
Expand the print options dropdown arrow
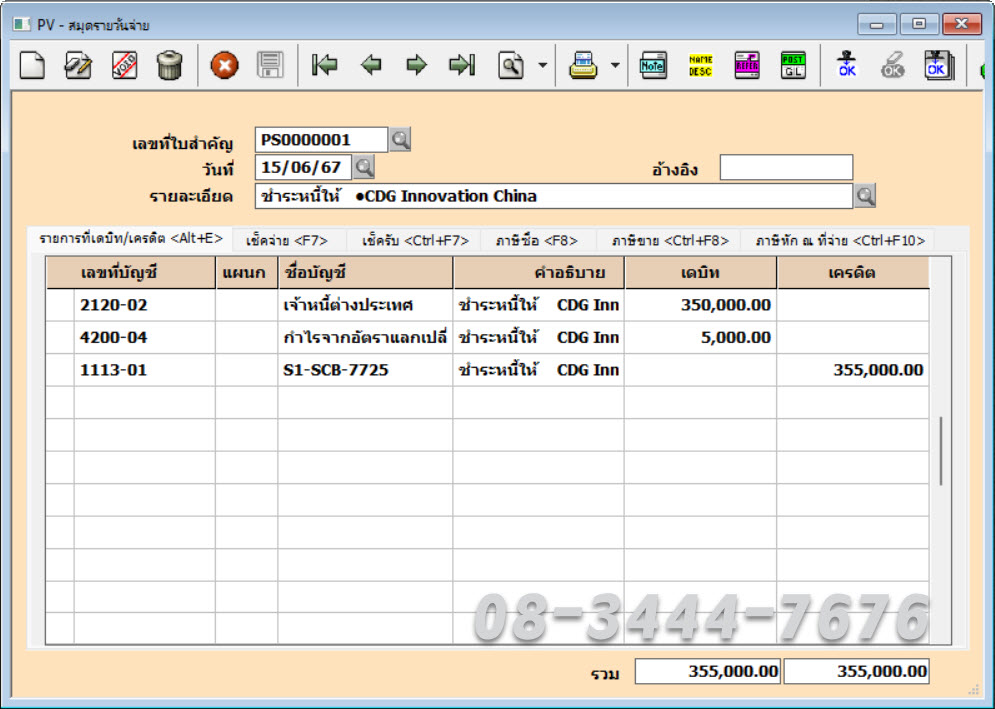pos(615,65)
